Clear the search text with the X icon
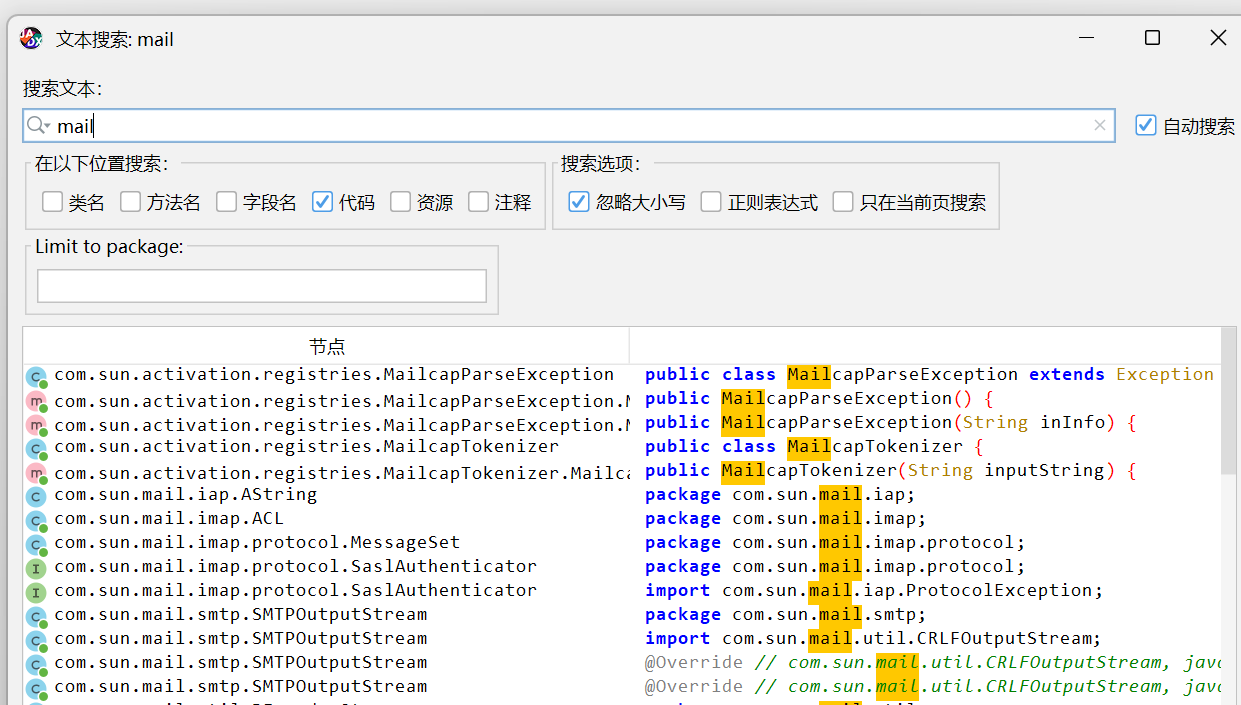 pyautogui.click(x=1100, y=125)
